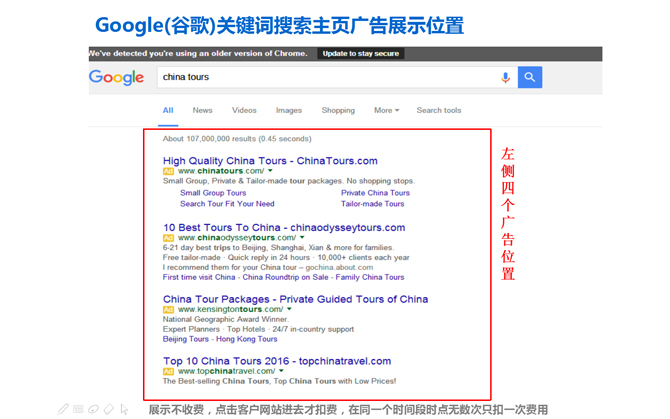Open the More dropdown menu
This screenshot has height=419, width=670.
pyautogui.click(x=387, y=110)
